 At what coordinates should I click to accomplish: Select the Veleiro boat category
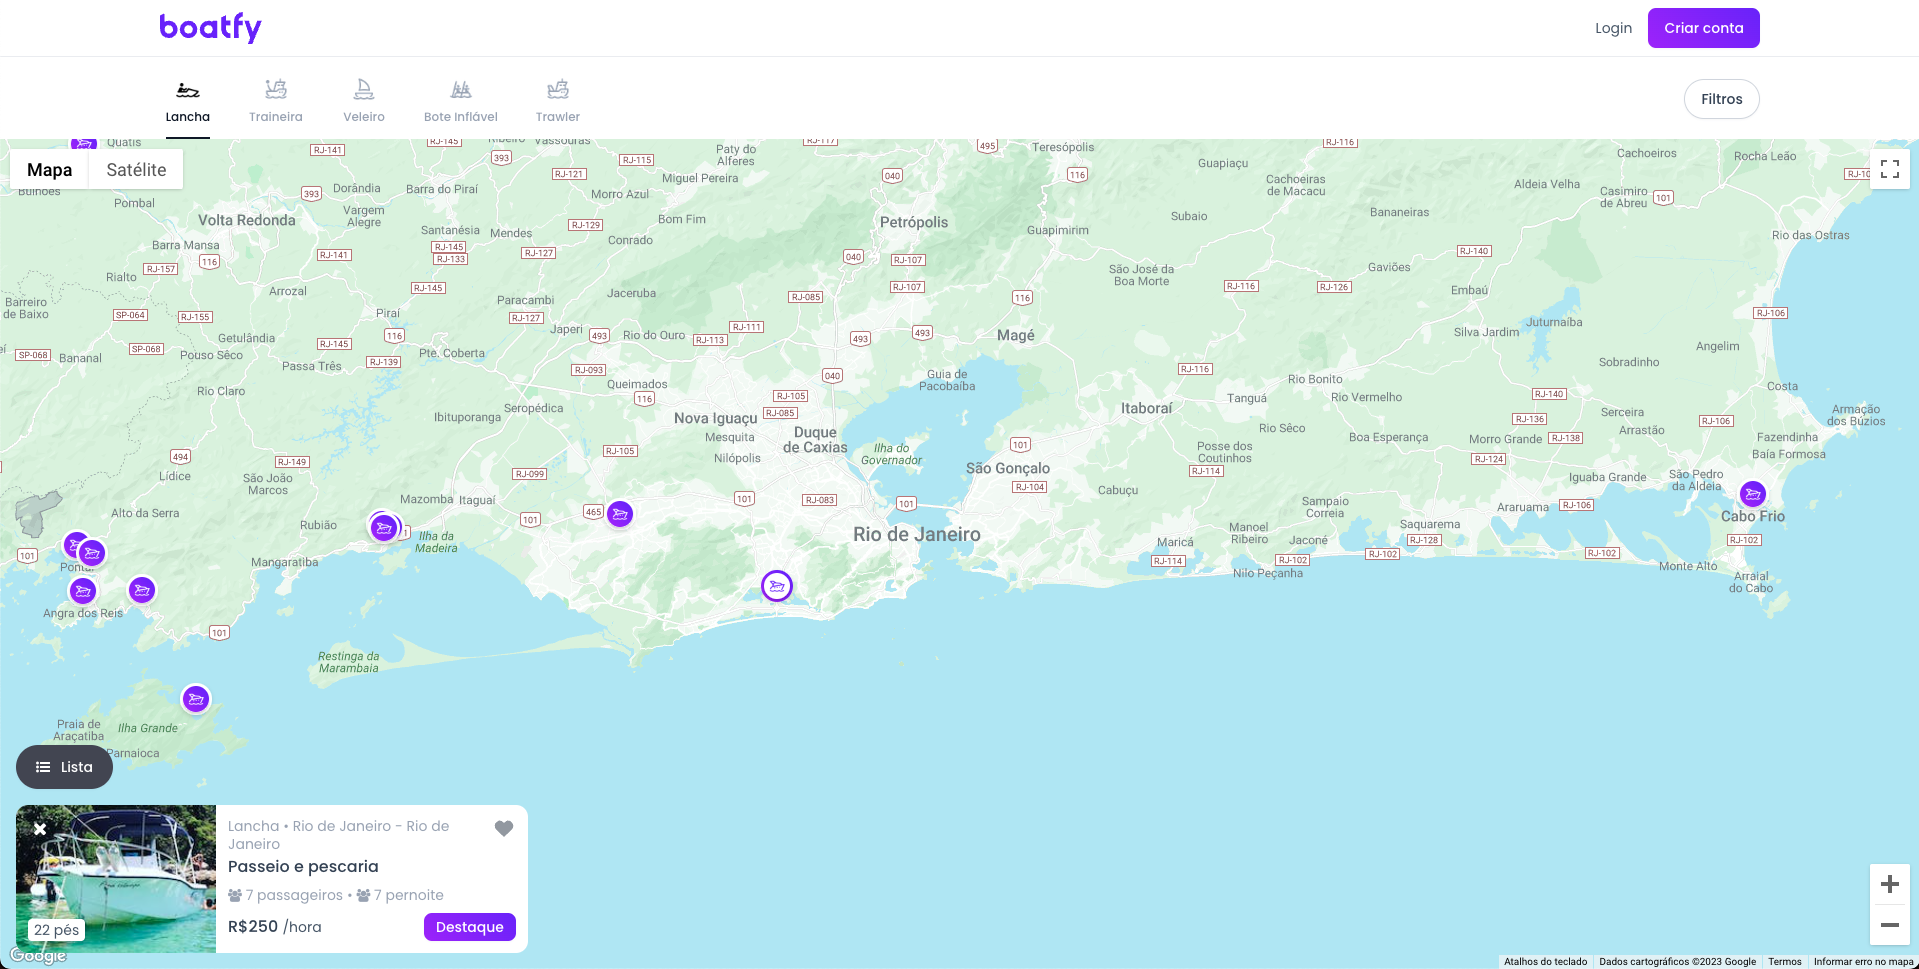coord(364,101)
